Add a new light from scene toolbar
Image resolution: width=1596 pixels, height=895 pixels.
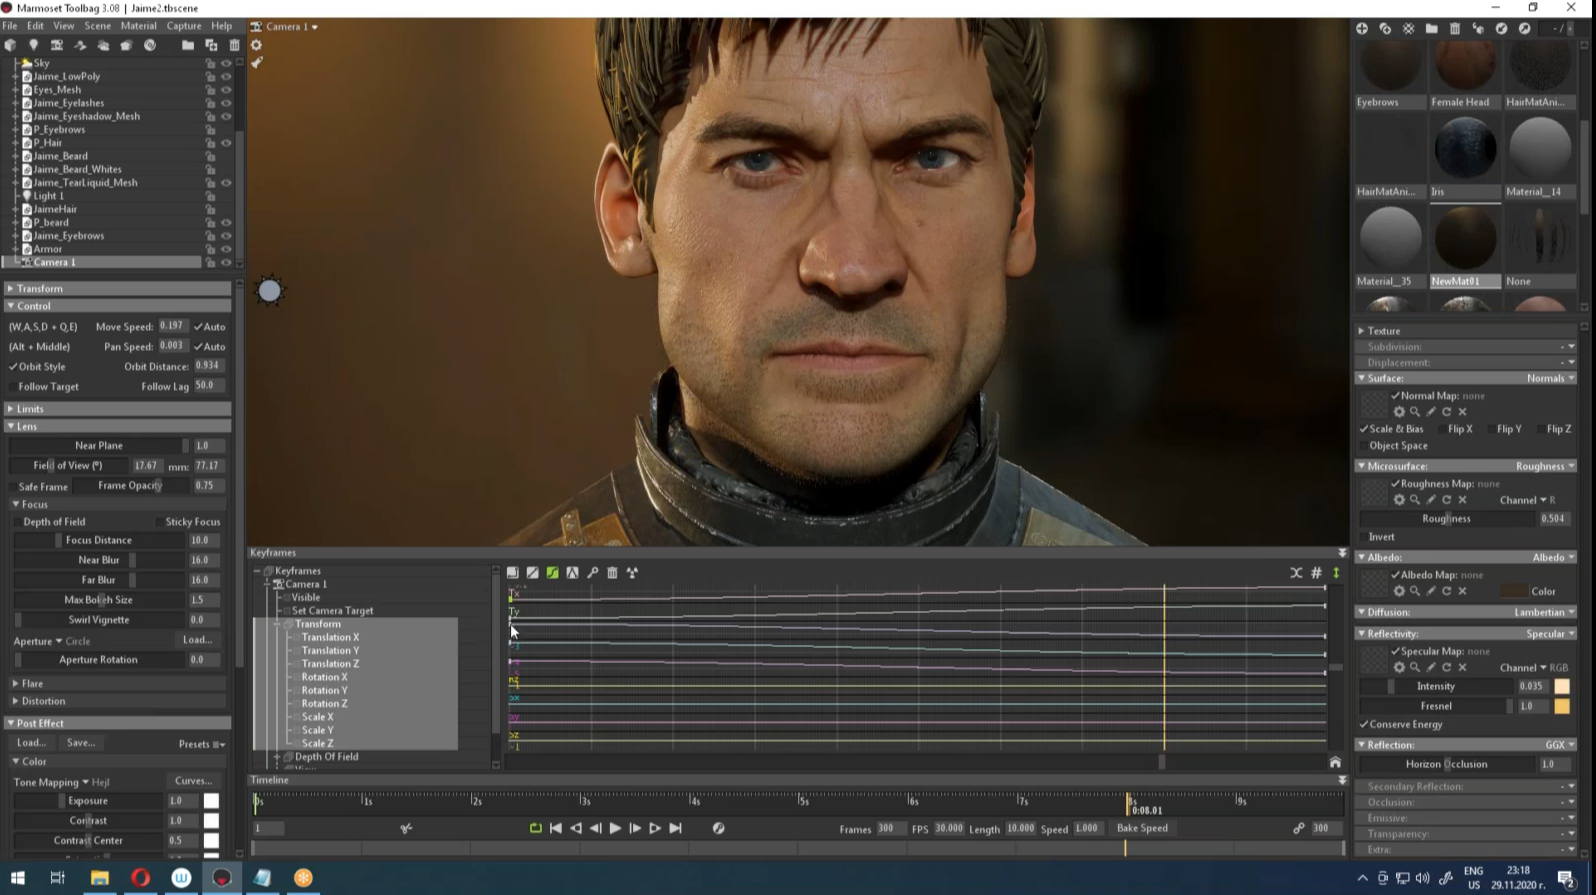click(33, 45)
